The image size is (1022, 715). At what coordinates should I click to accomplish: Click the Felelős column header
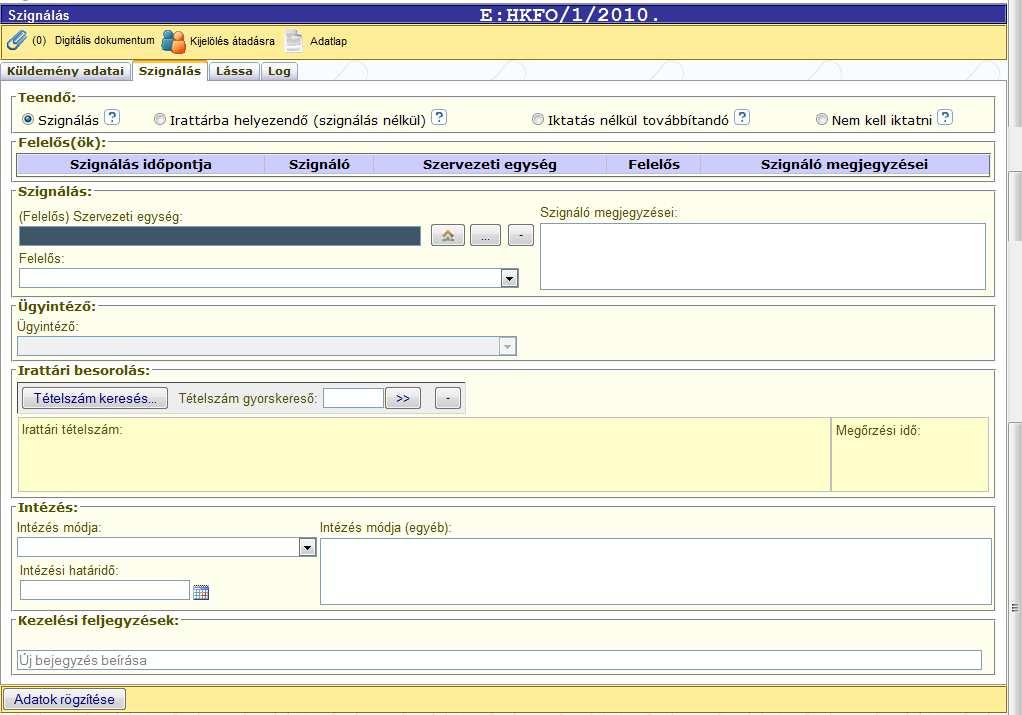coord(654,165)
